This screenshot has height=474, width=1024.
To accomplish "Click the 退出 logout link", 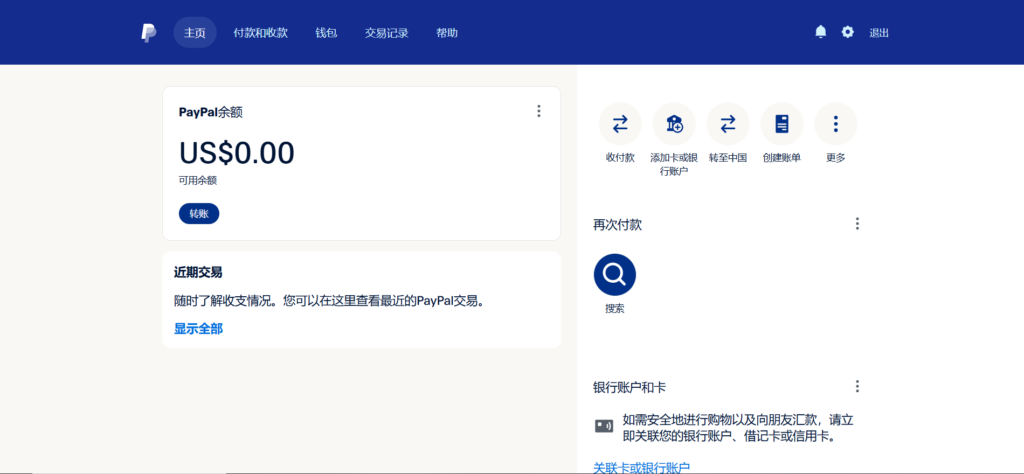I will tap(879, 33).
